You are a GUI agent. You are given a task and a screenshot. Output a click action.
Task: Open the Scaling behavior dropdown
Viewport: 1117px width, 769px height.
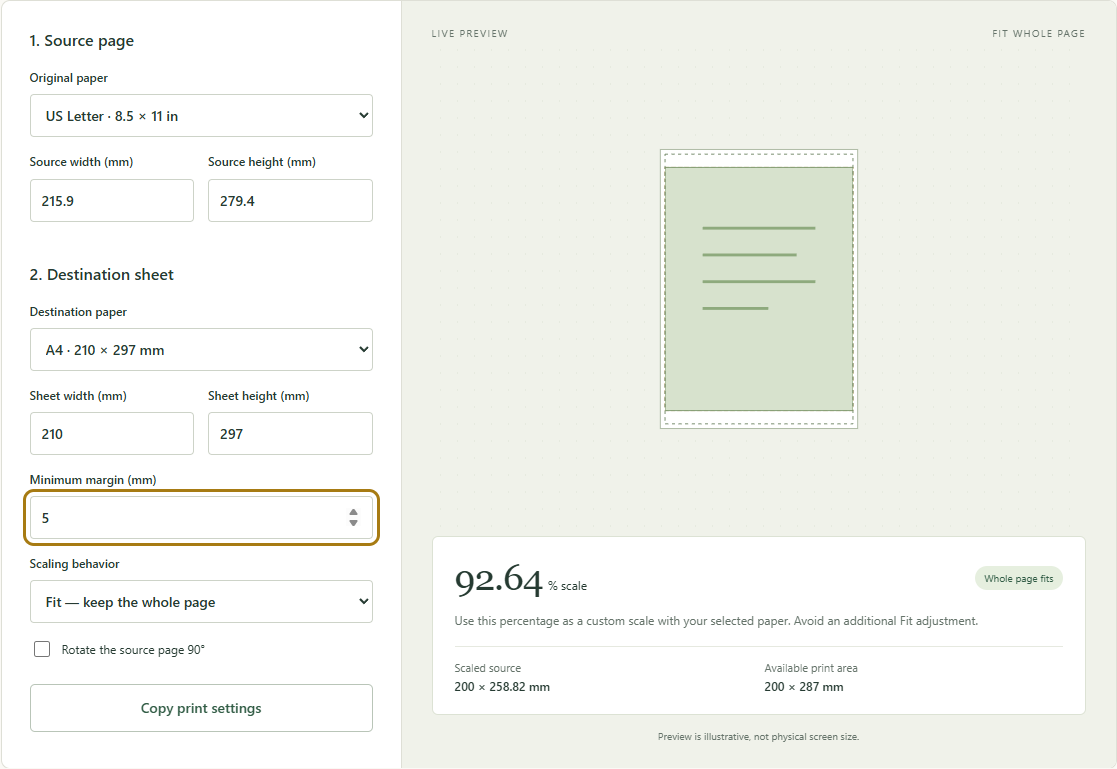(x=201, y=602)
